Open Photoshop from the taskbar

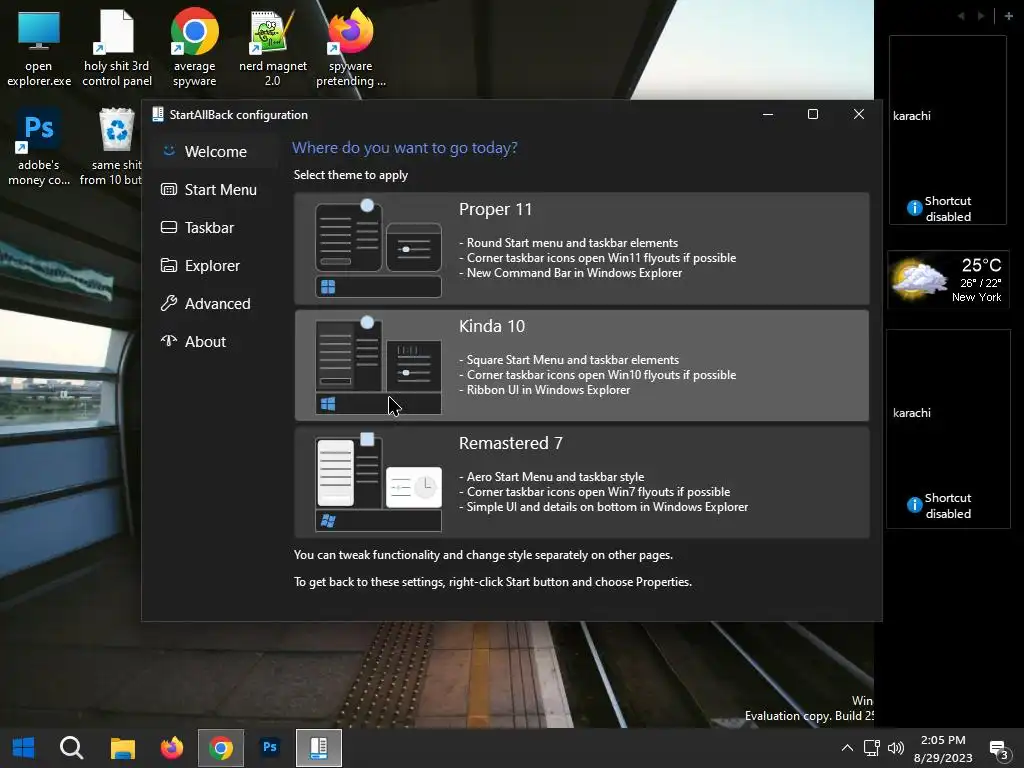tap(270, 748)
